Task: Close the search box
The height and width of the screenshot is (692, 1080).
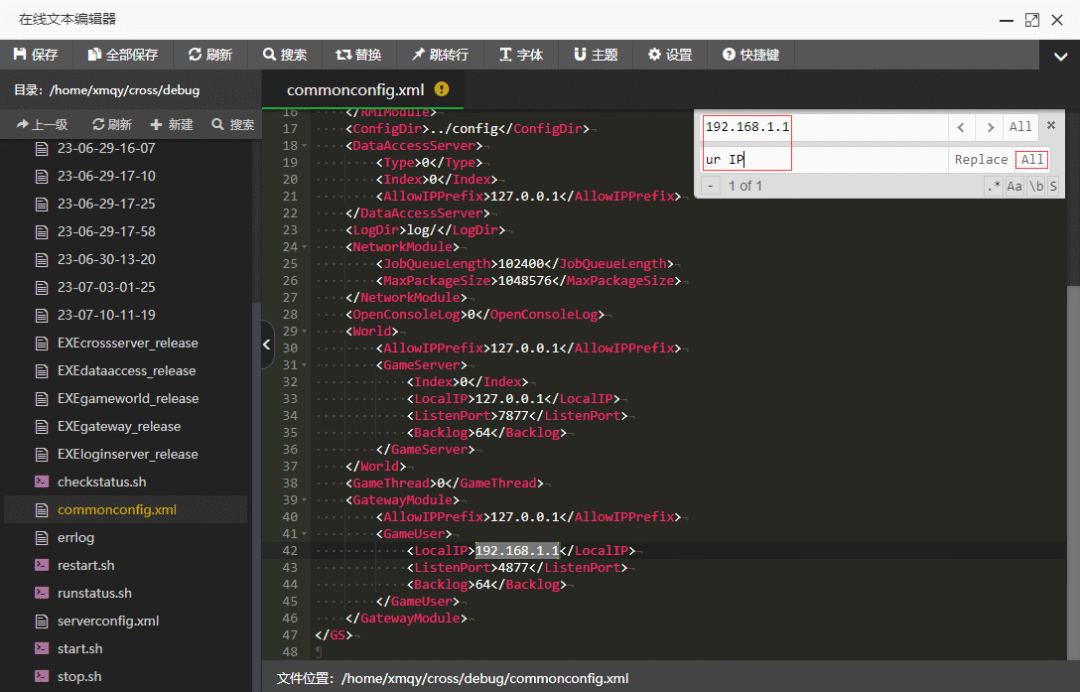Action: pos(1051,125)
